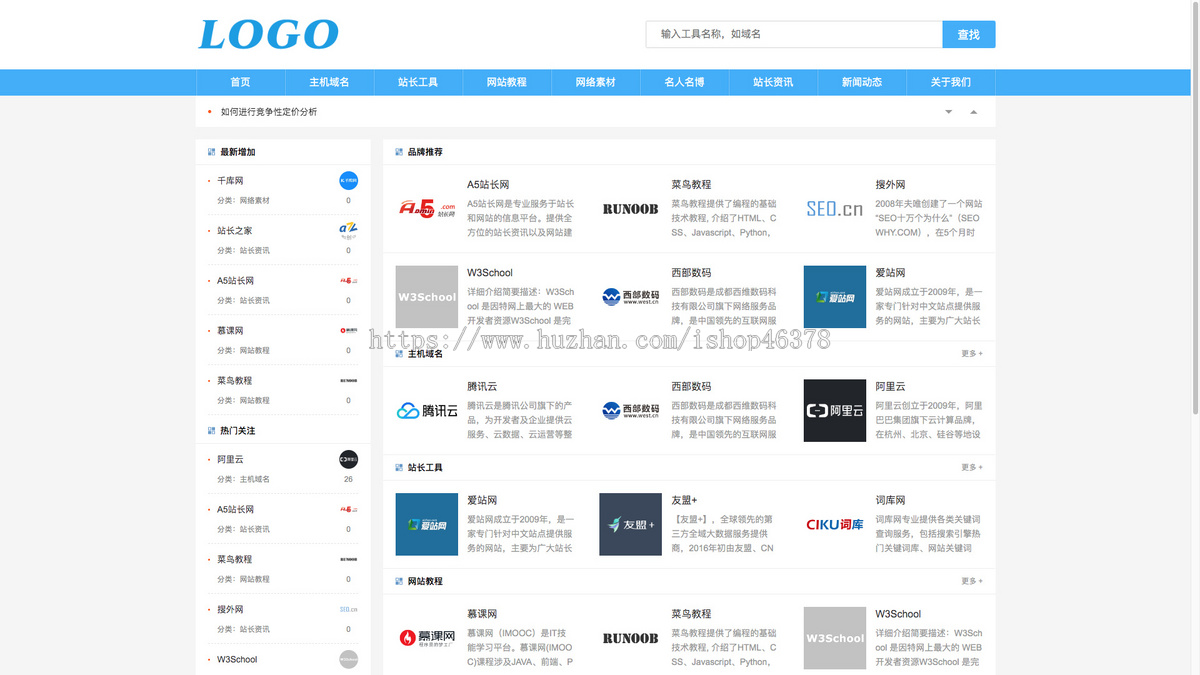
Task: Click the blue 查找 search button
Action: pyautogui.click(x=969, y=34)
